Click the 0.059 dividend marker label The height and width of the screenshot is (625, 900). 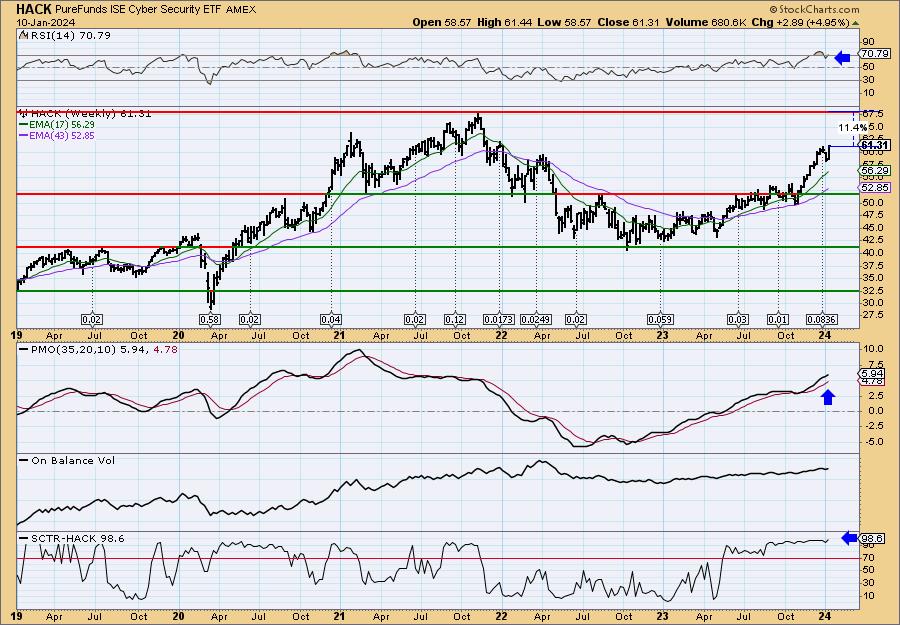[661, 319]
